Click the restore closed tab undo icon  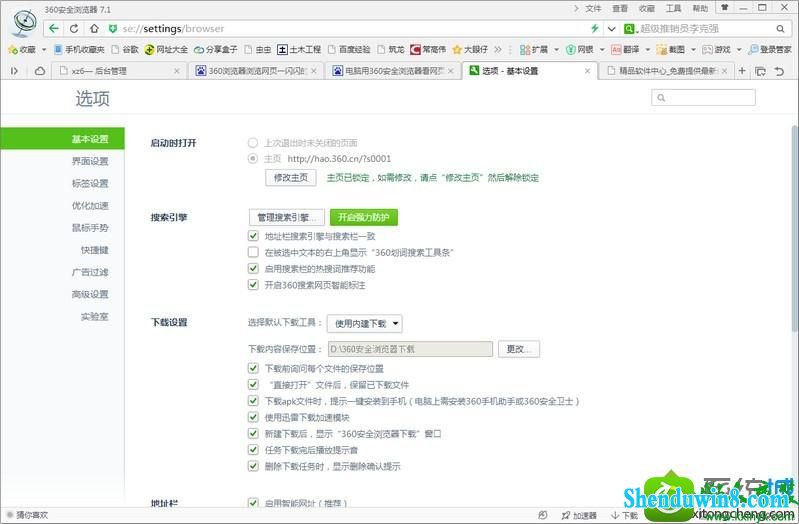pyautogui.click(x=779, y=71)
